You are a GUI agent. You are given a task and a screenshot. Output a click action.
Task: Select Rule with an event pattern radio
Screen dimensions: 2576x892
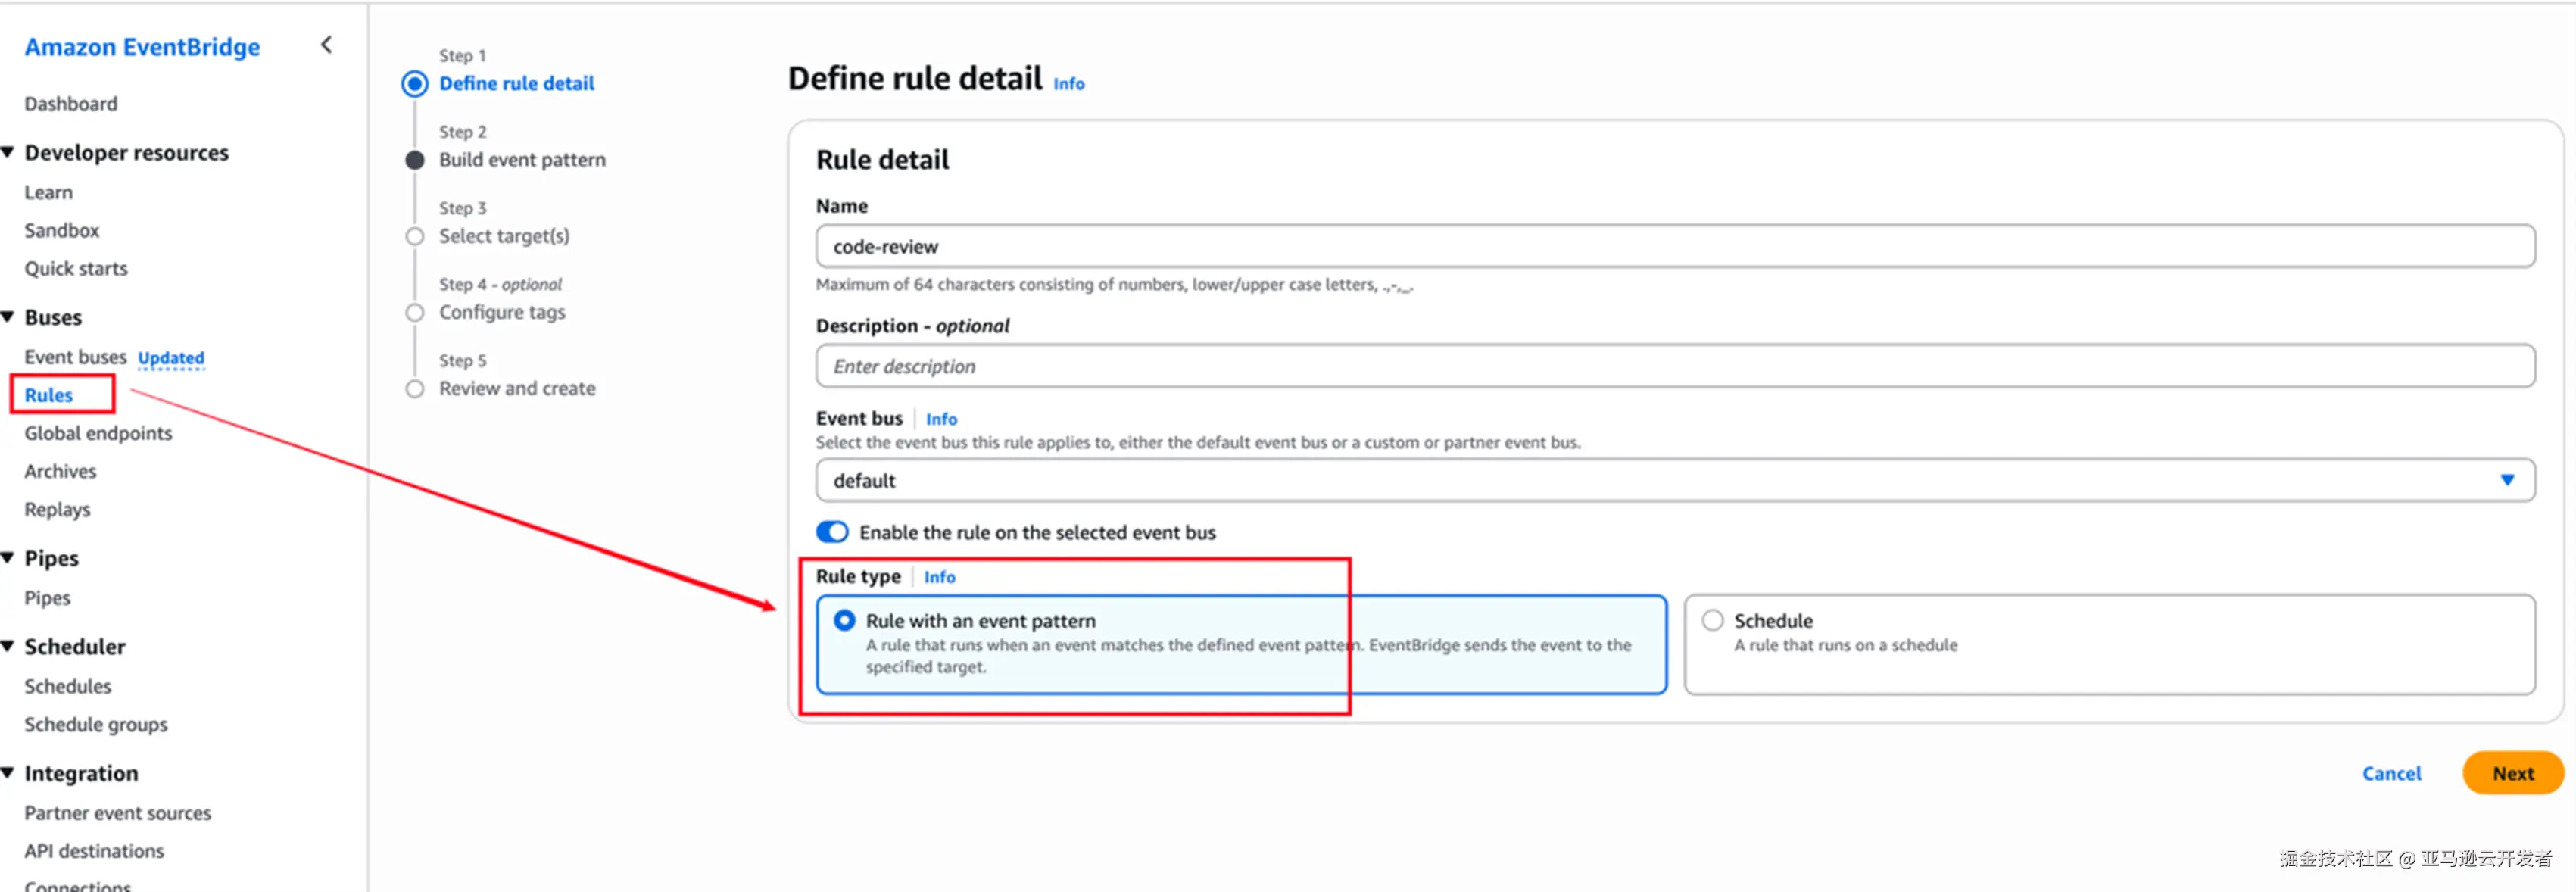845,621
